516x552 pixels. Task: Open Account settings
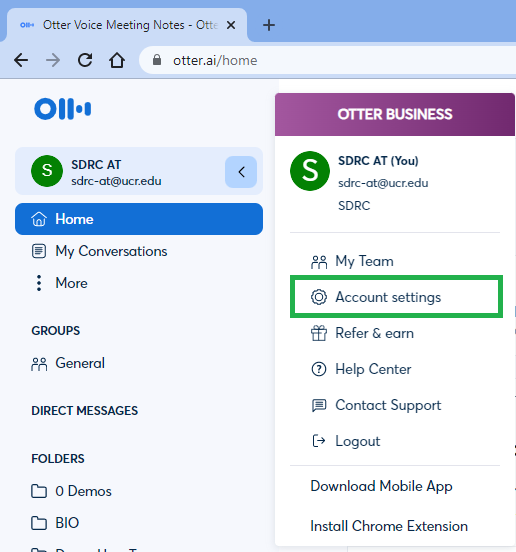pyautogui.click(x=396, y=297)
